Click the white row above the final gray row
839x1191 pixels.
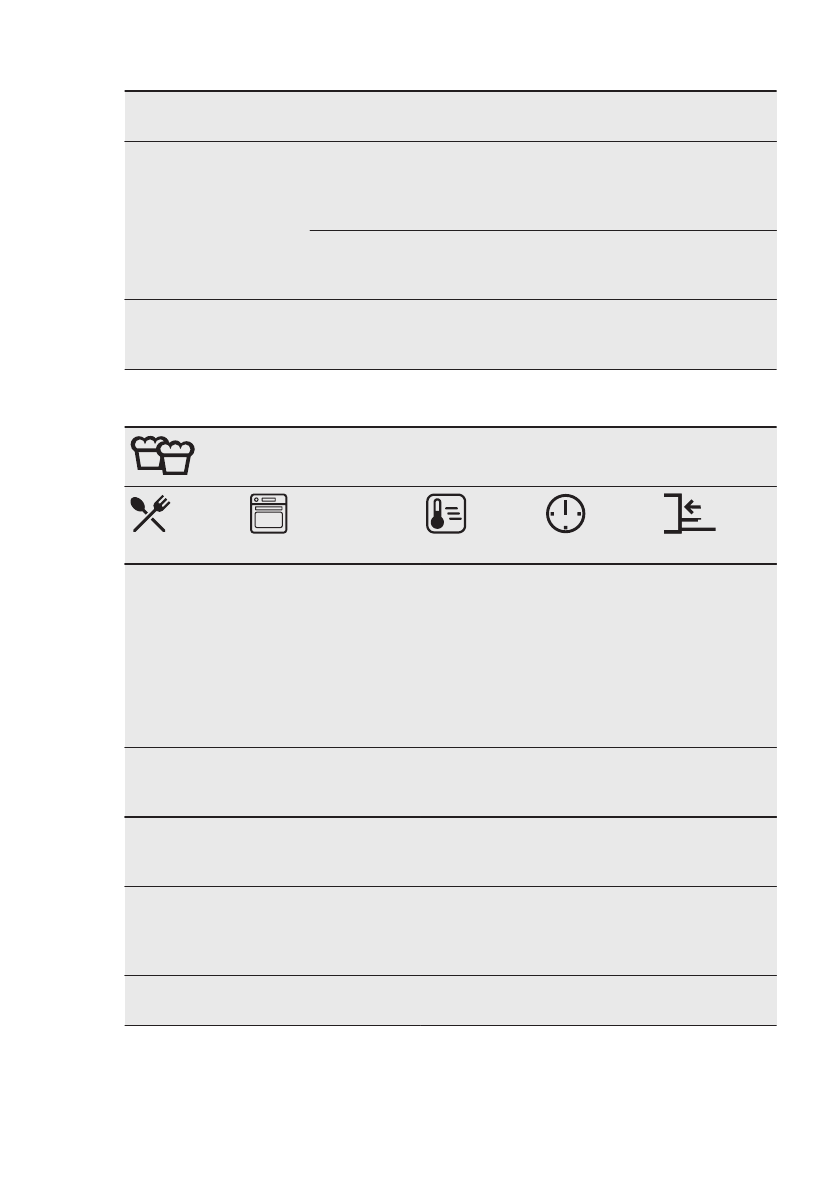point(450,931)
